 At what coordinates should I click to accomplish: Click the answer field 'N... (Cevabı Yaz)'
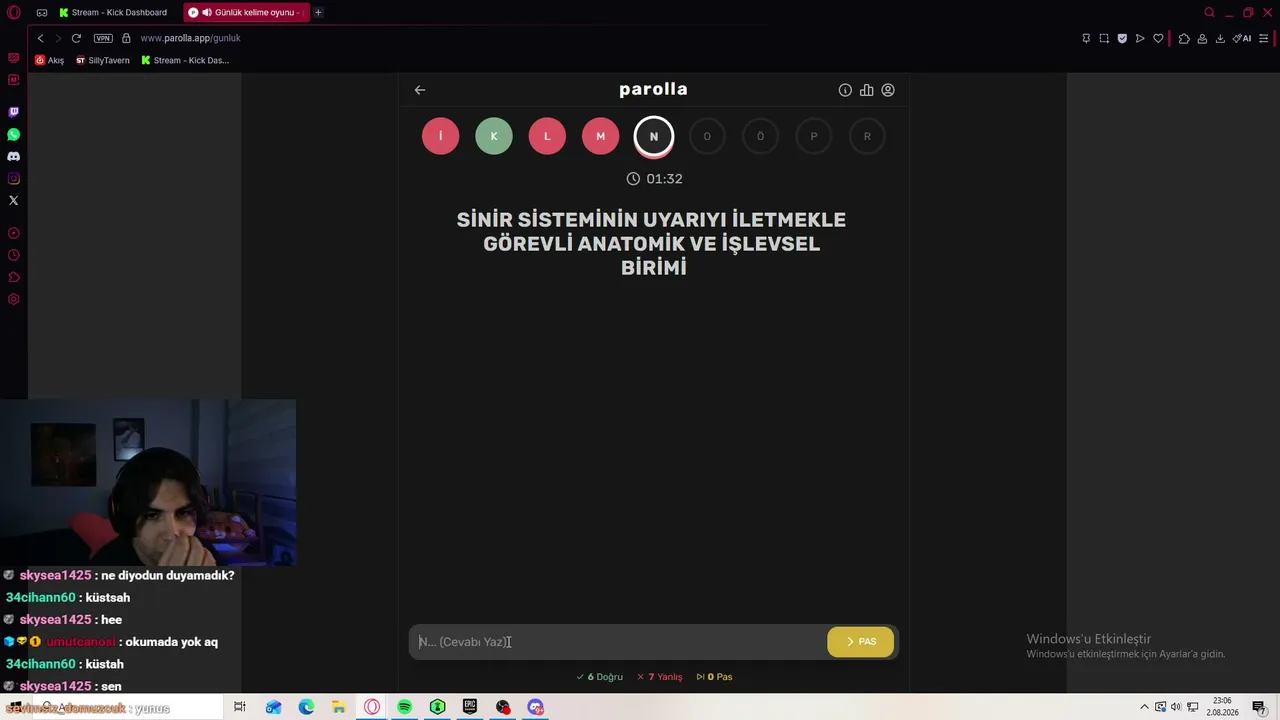618,642
